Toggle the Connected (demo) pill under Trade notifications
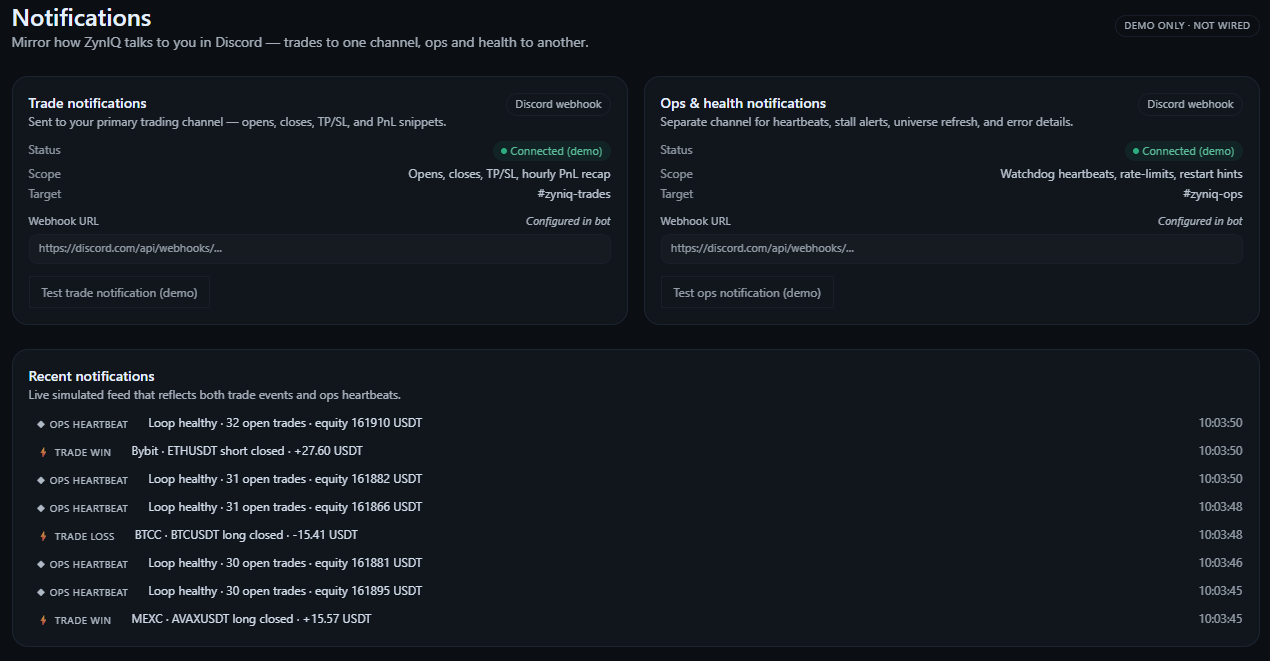This screenshot has width=1270, height=661. pos(552,151)
